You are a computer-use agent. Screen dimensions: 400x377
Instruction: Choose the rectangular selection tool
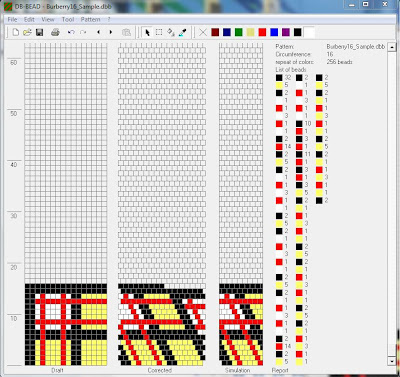pyautogui.click(x=159, y=32)
